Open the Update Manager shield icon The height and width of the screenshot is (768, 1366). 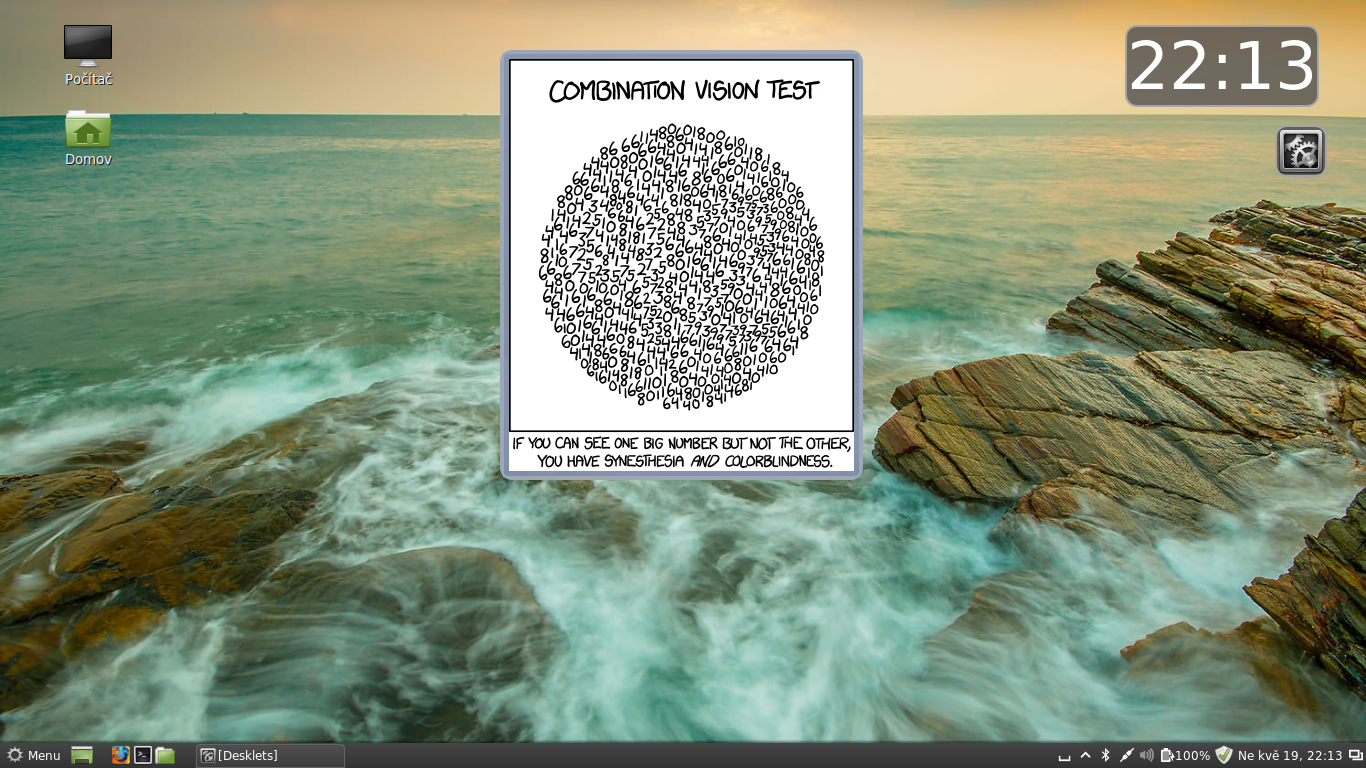1224,755
